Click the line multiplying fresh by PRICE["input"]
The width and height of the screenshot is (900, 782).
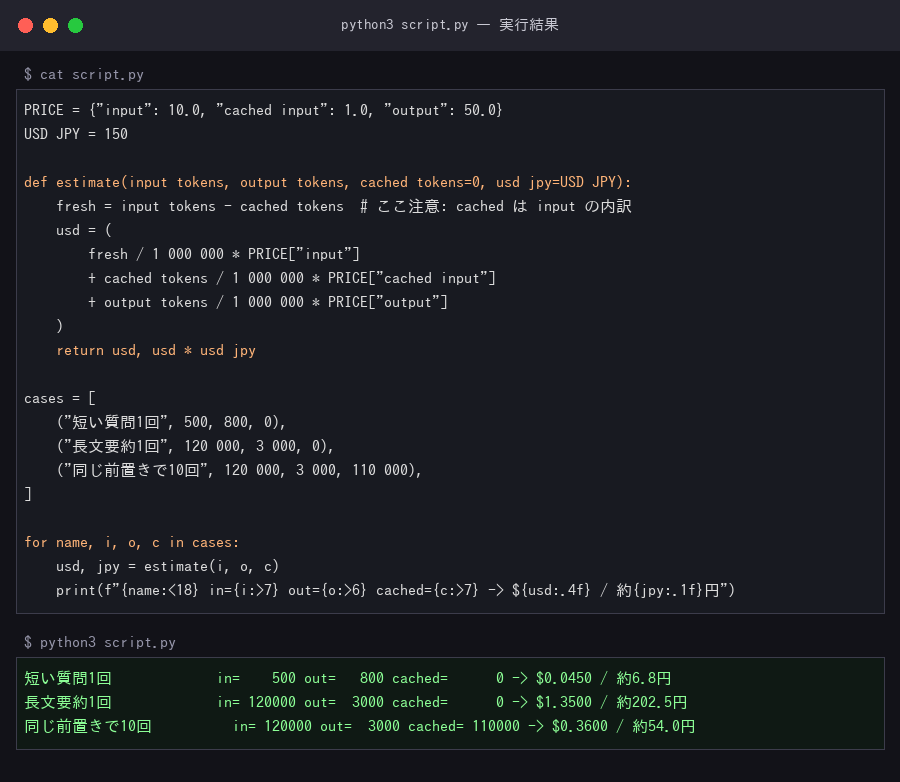(224, 254)
